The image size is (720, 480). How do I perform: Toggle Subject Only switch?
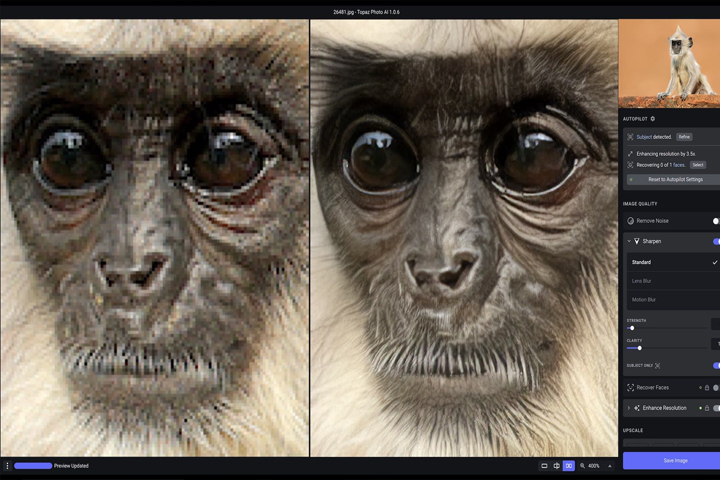coord(716,366)
